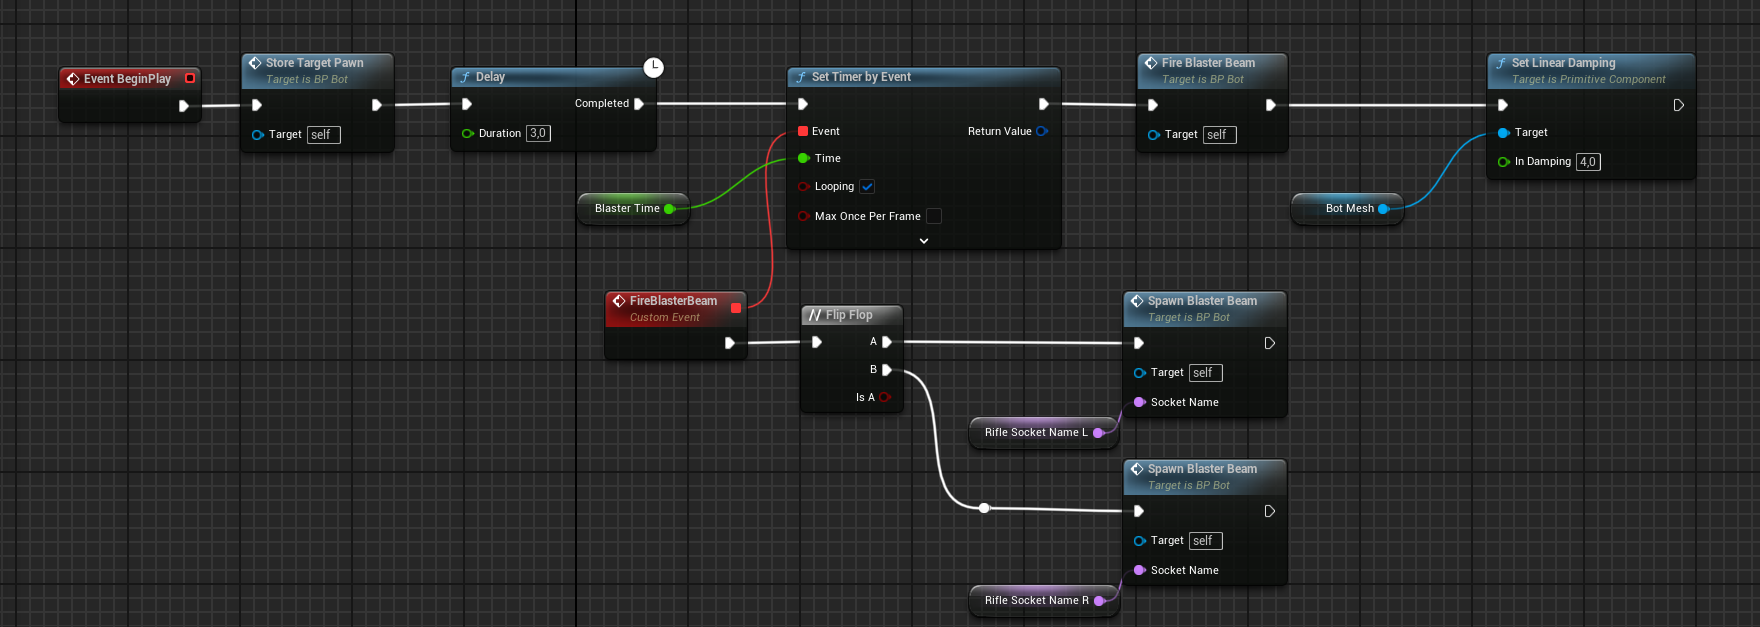The image size is (1760, 627).
Task: Click the Flip Flop A execution pin
Action: coord(886,342)
